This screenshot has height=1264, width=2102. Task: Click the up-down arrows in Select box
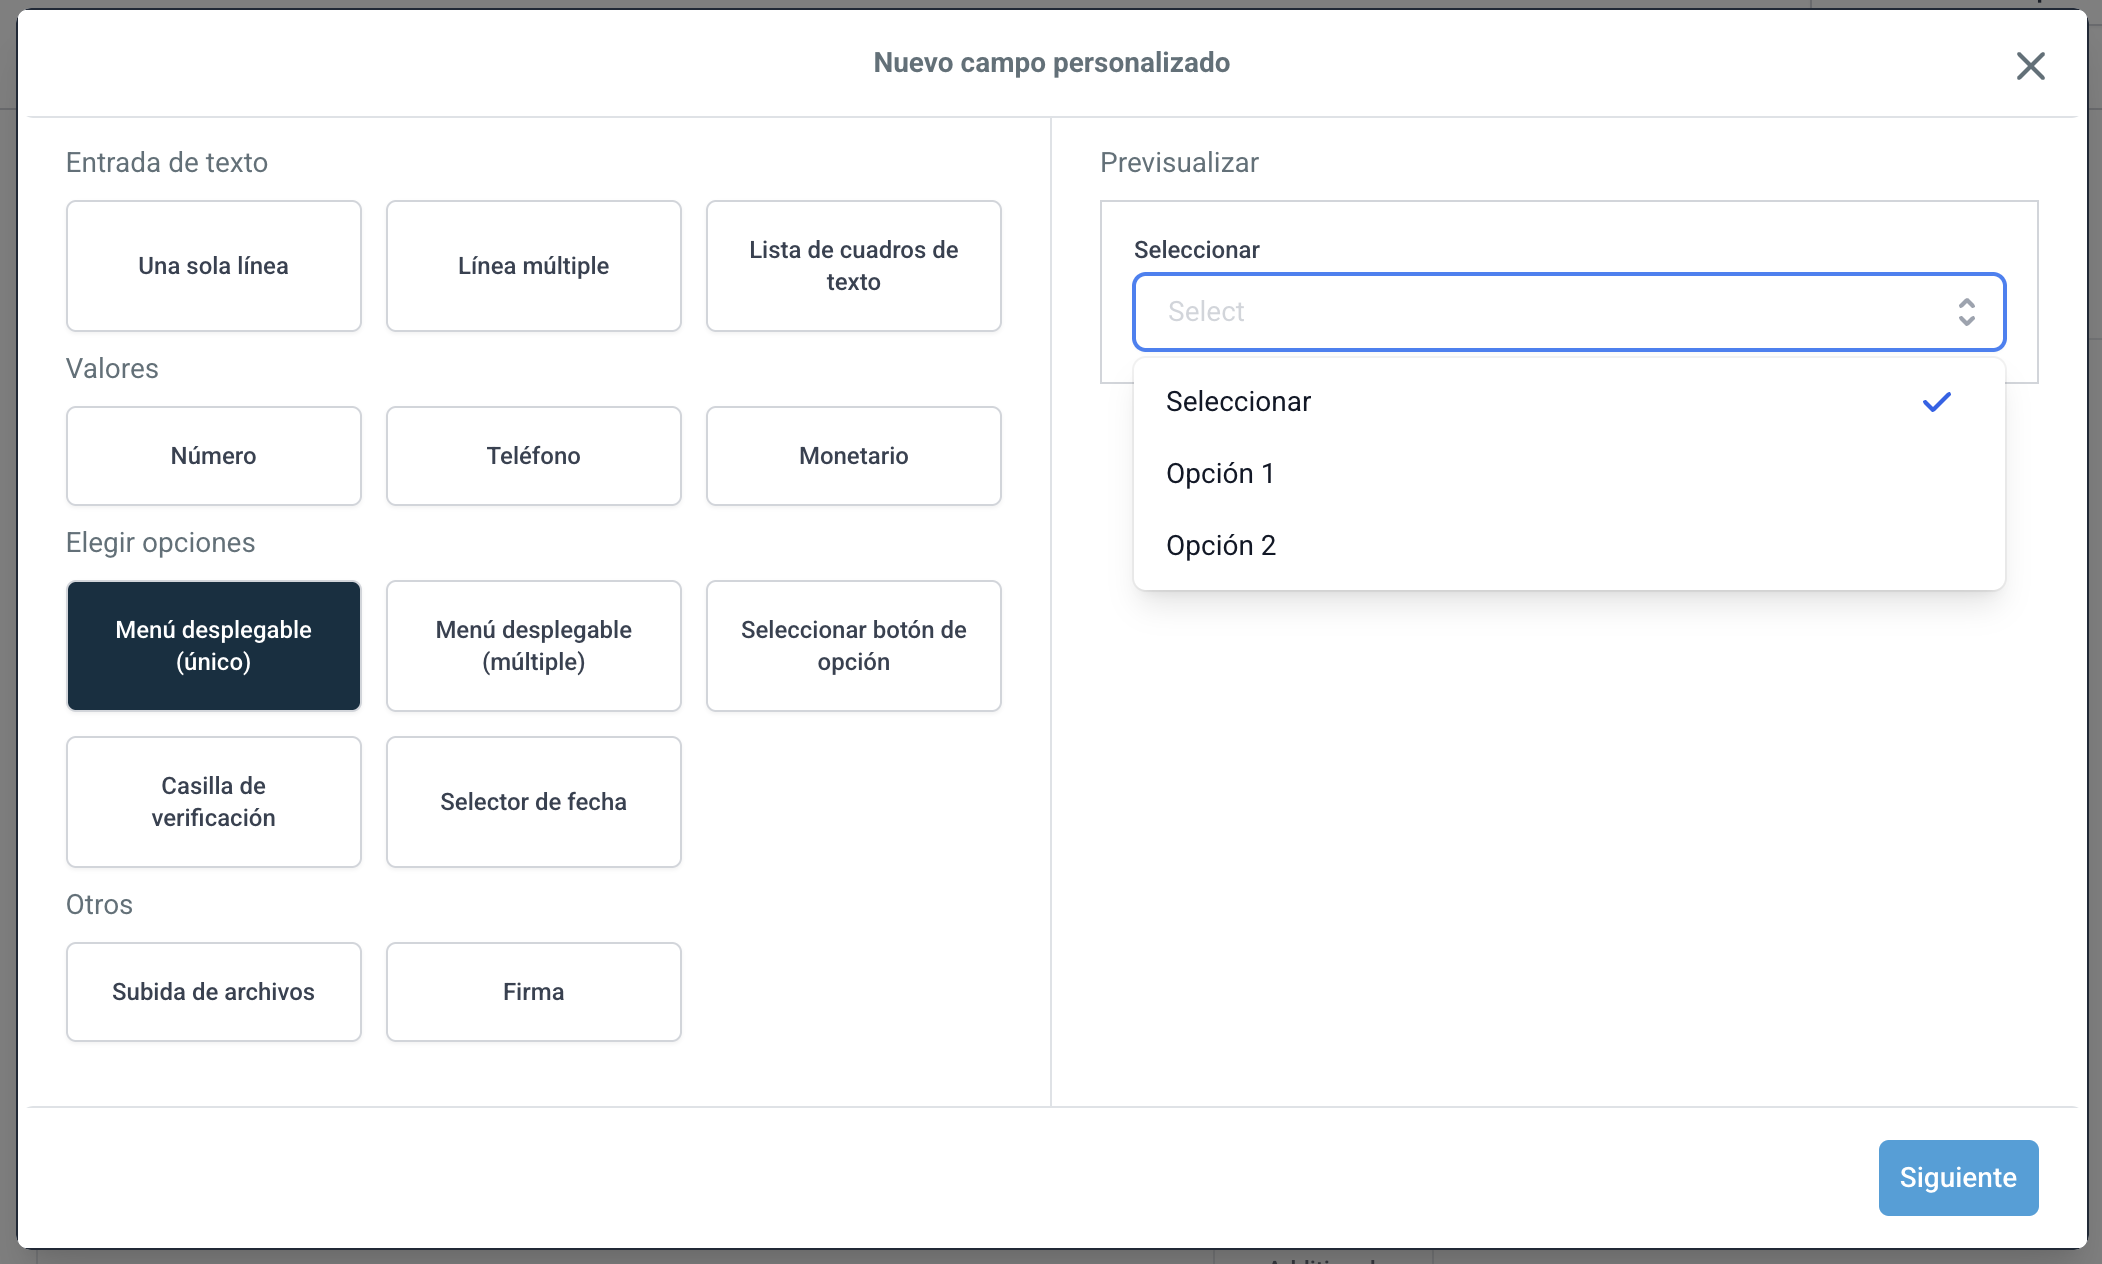[1966, 312]
